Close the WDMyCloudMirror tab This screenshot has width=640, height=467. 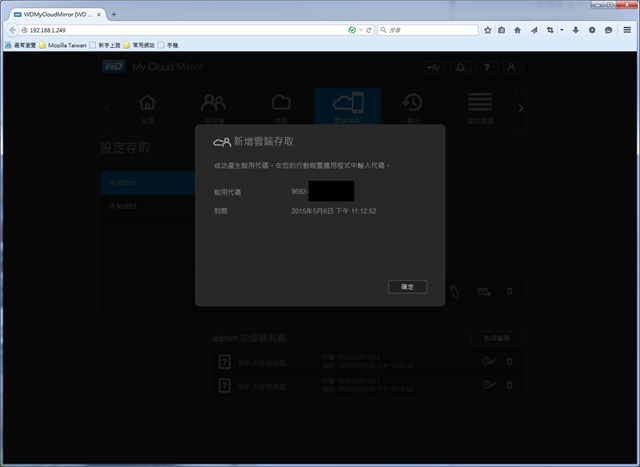tap(99, 14)
